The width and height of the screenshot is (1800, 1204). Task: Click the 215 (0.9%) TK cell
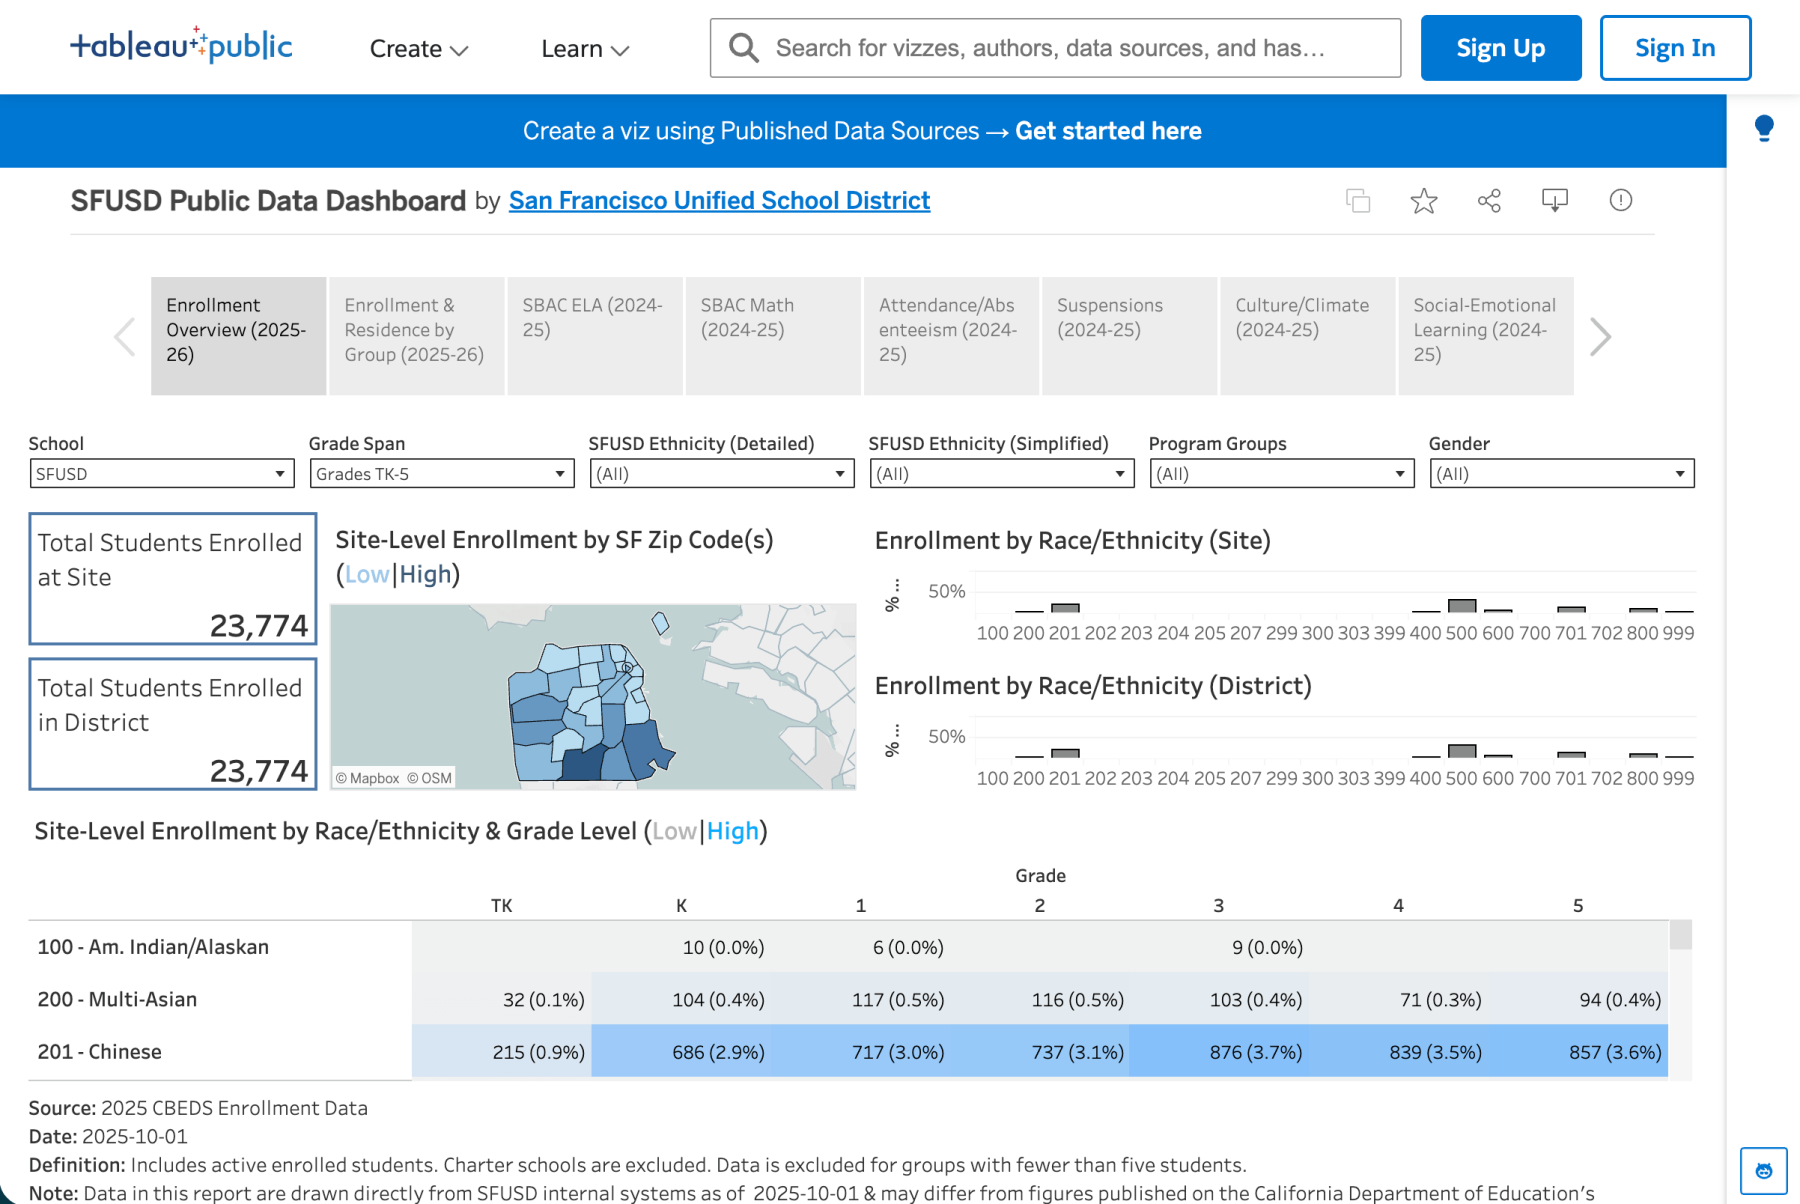[x=502, y=1052]
